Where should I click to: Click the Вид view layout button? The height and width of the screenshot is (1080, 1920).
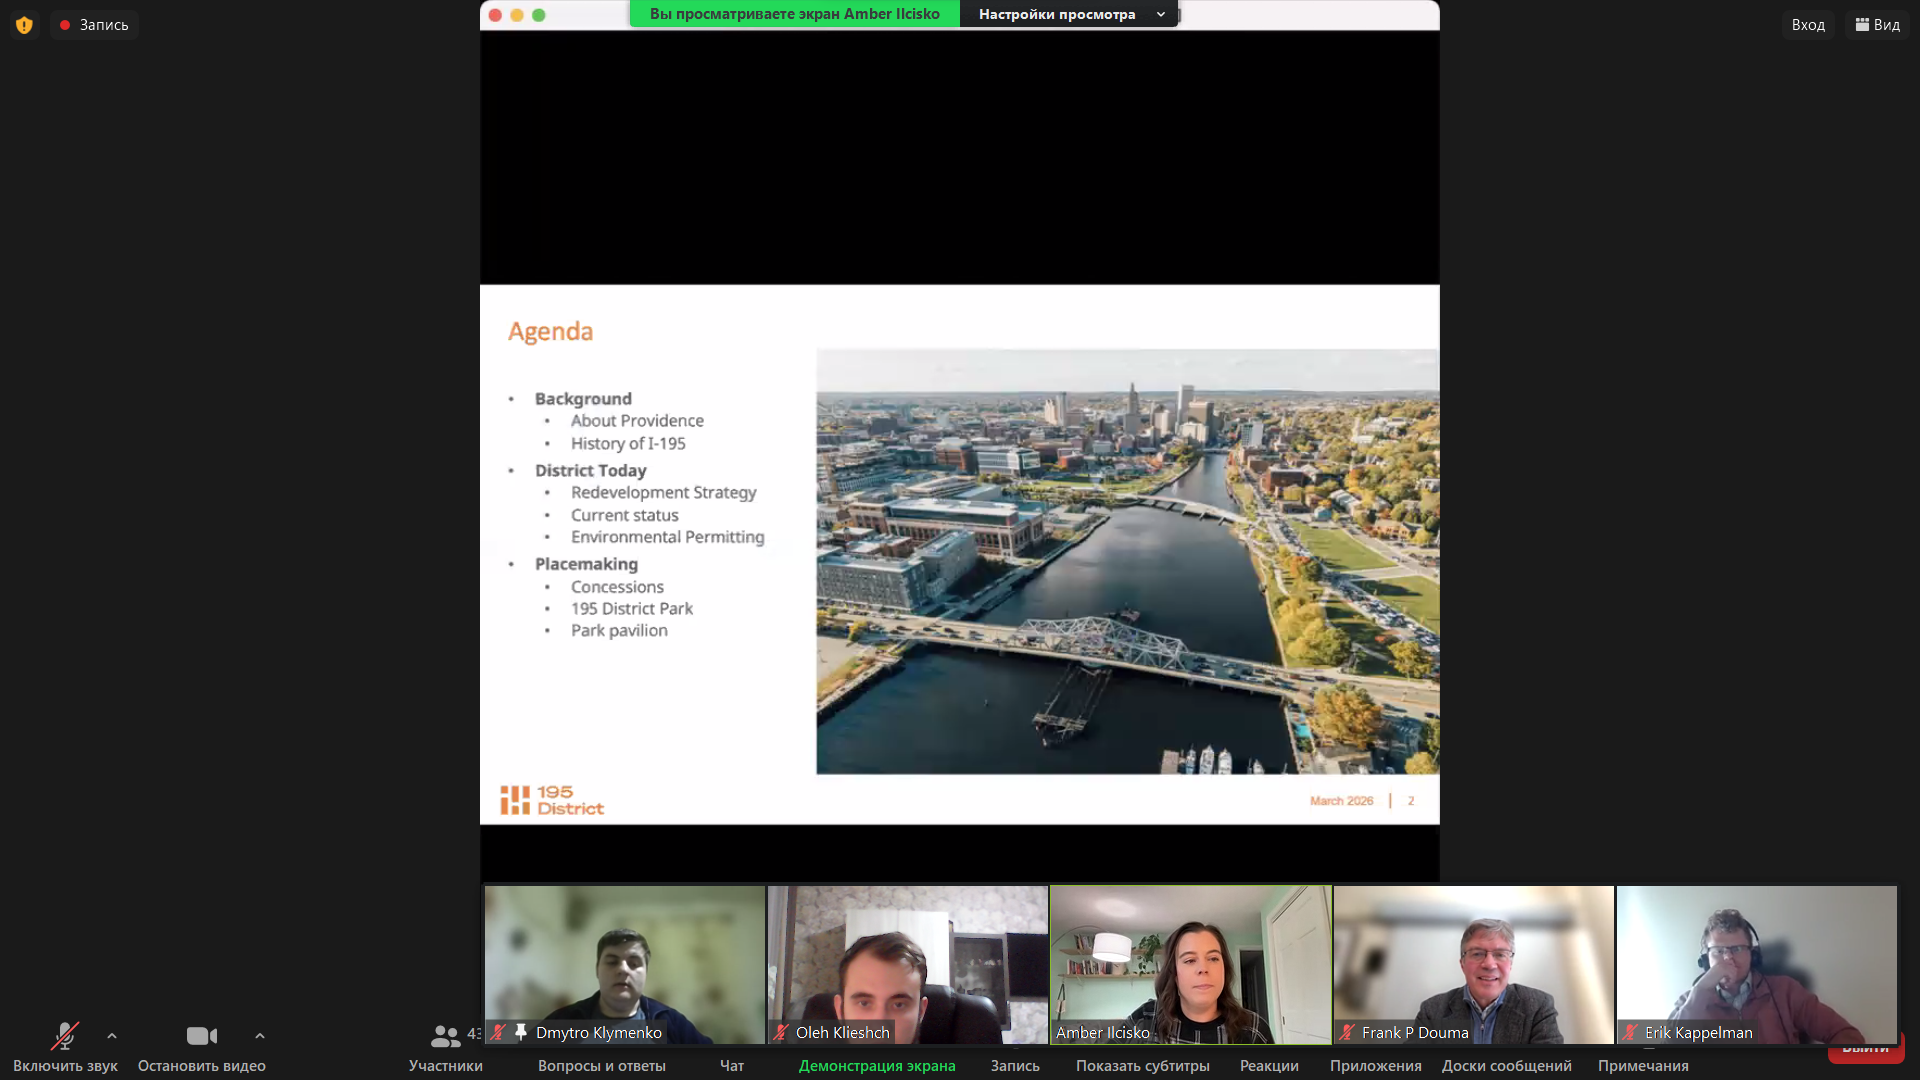click(1877, 25)
